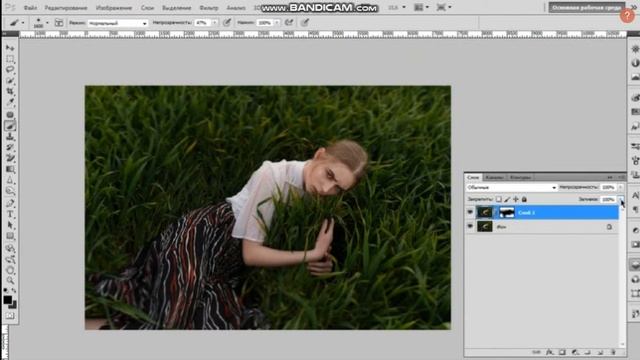
Task: Select the Quick Selection tool
Action: pos(10,80)
